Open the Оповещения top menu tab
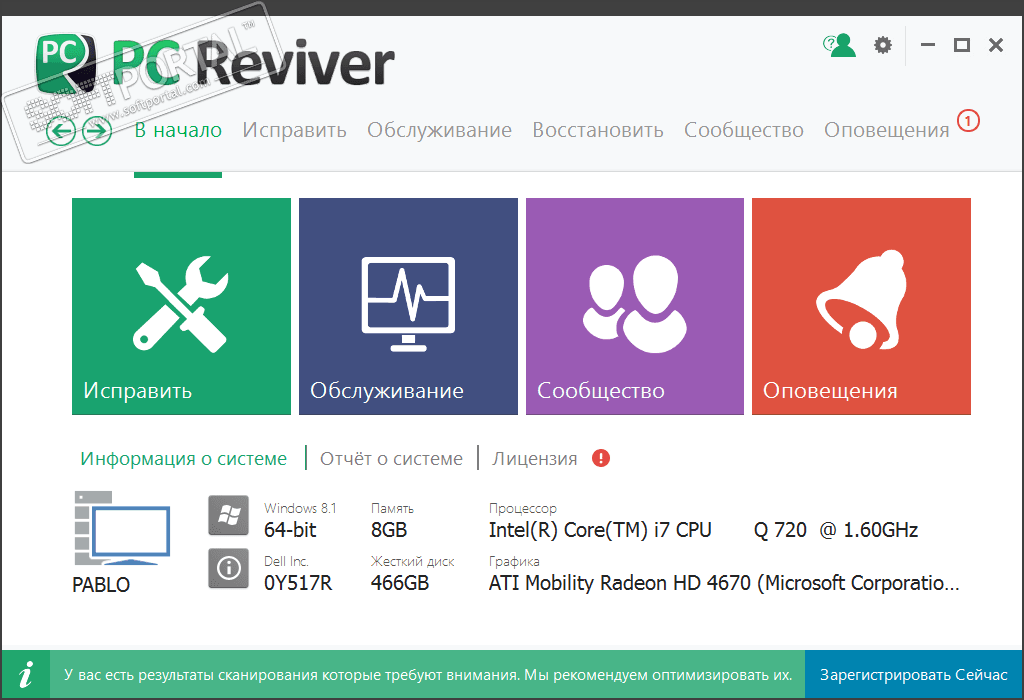 click(887, 130)
